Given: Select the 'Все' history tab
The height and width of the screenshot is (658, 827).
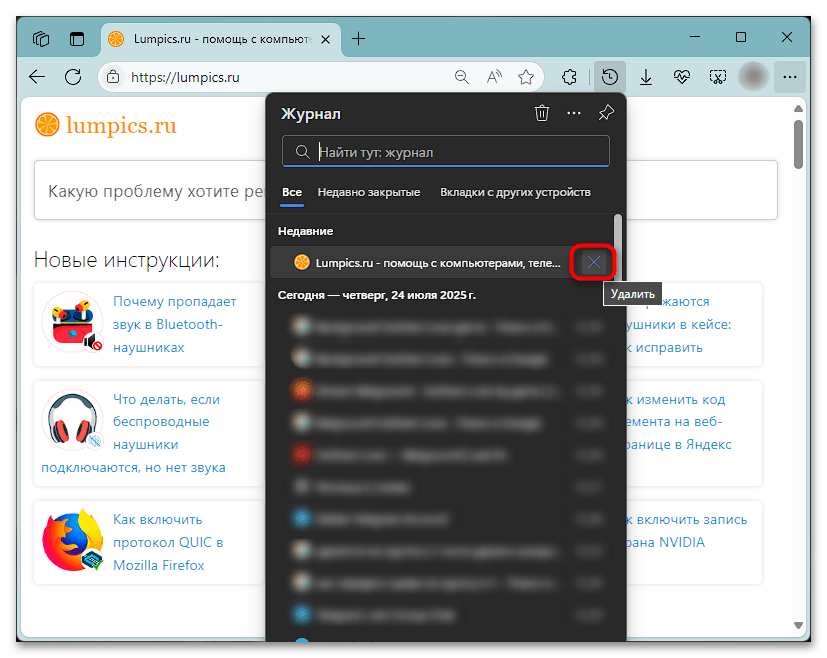Looking at the screenshot, I should coord(292,192).
